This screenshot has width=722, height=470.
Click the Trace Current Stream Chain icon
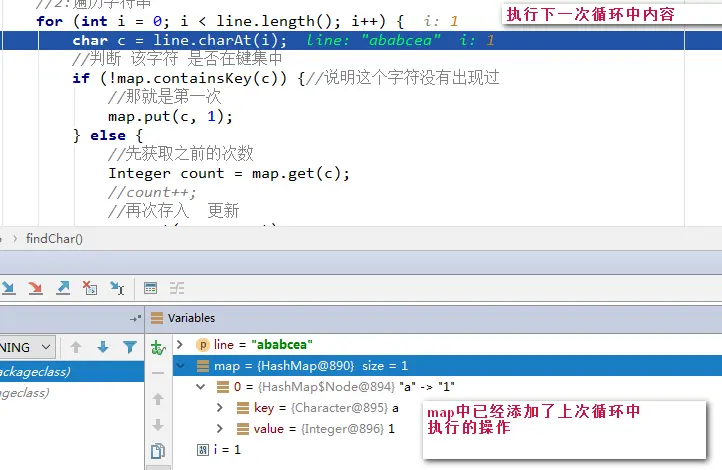coord(176,289)
